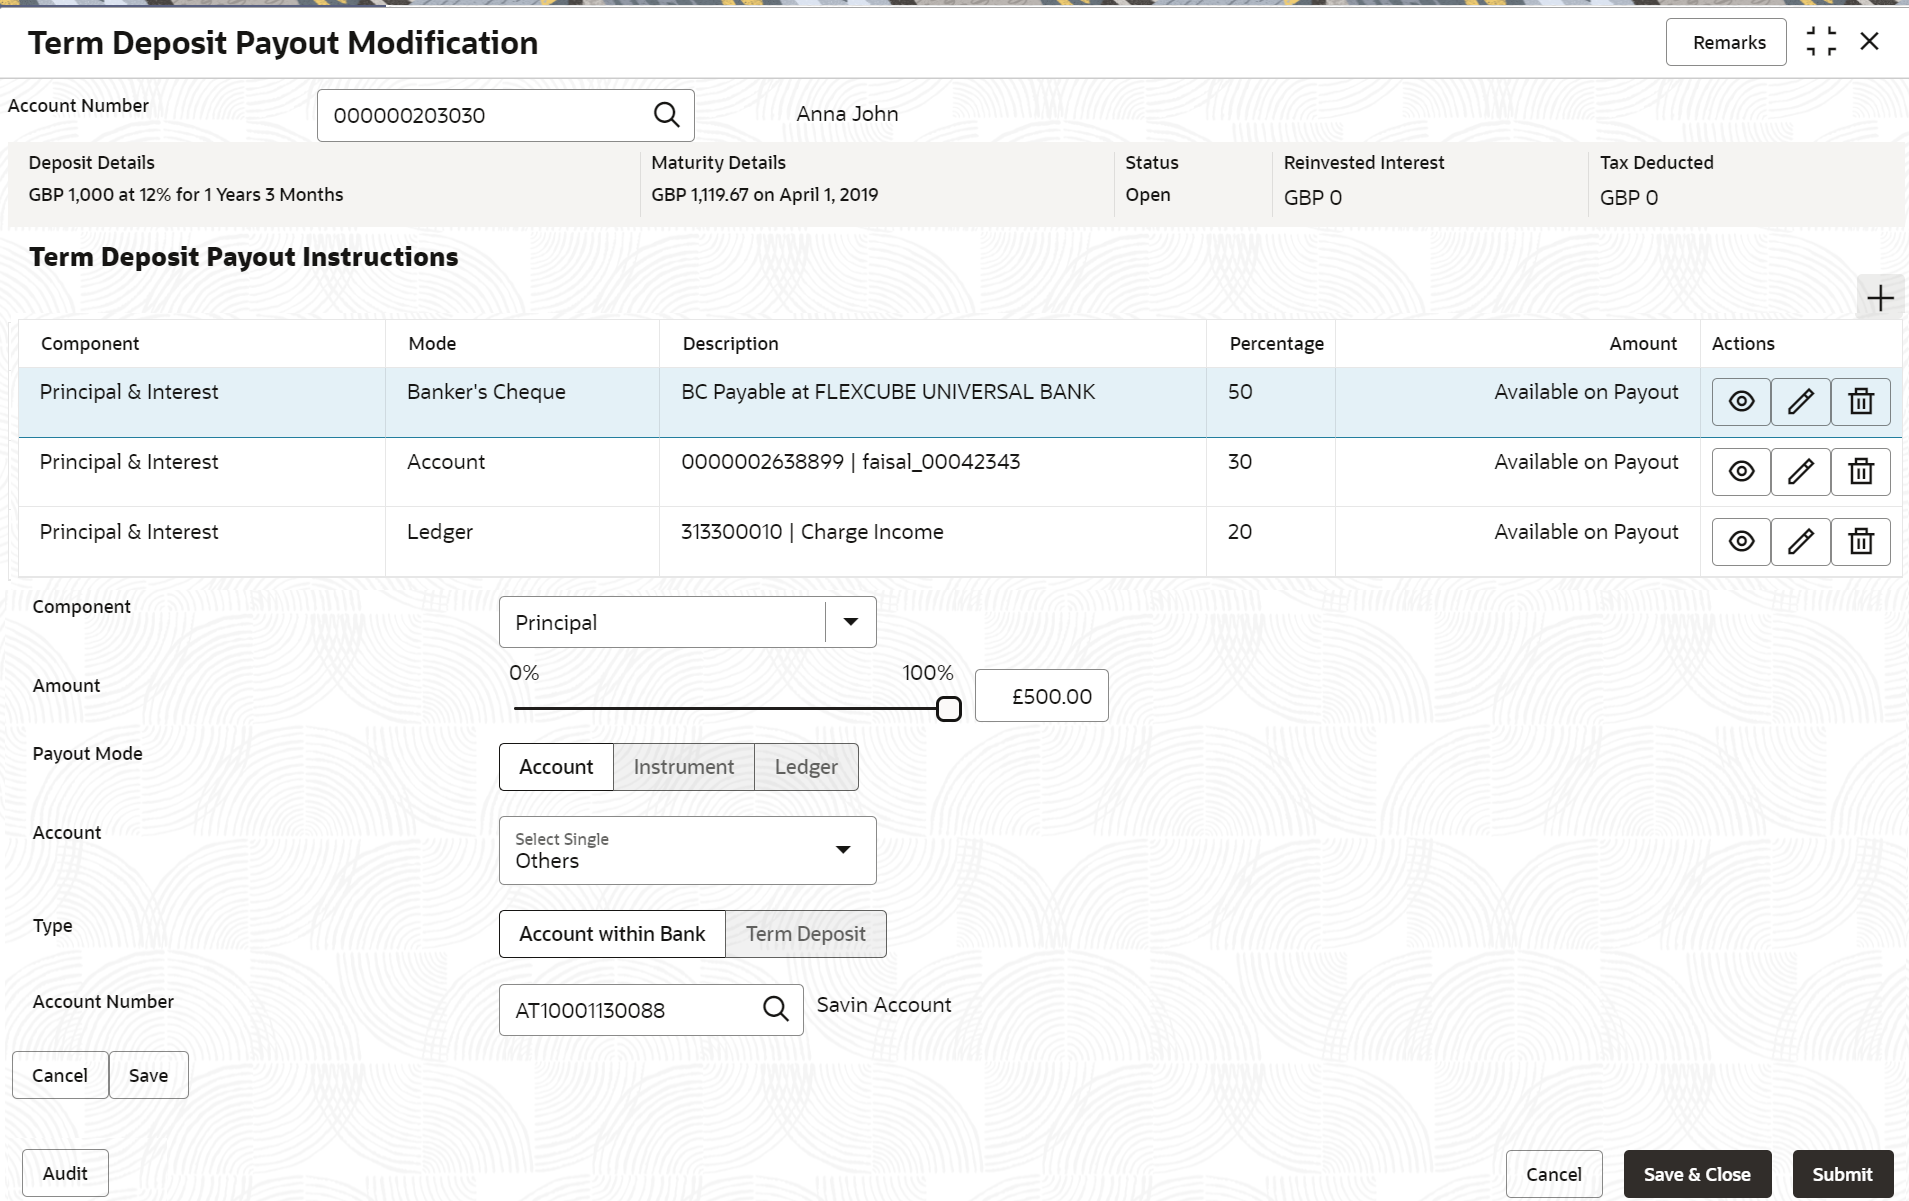Close the Term Deposit Payout Modification screen
The width and height of the screenshot is (1909, 1201).
pos(1869,42)
